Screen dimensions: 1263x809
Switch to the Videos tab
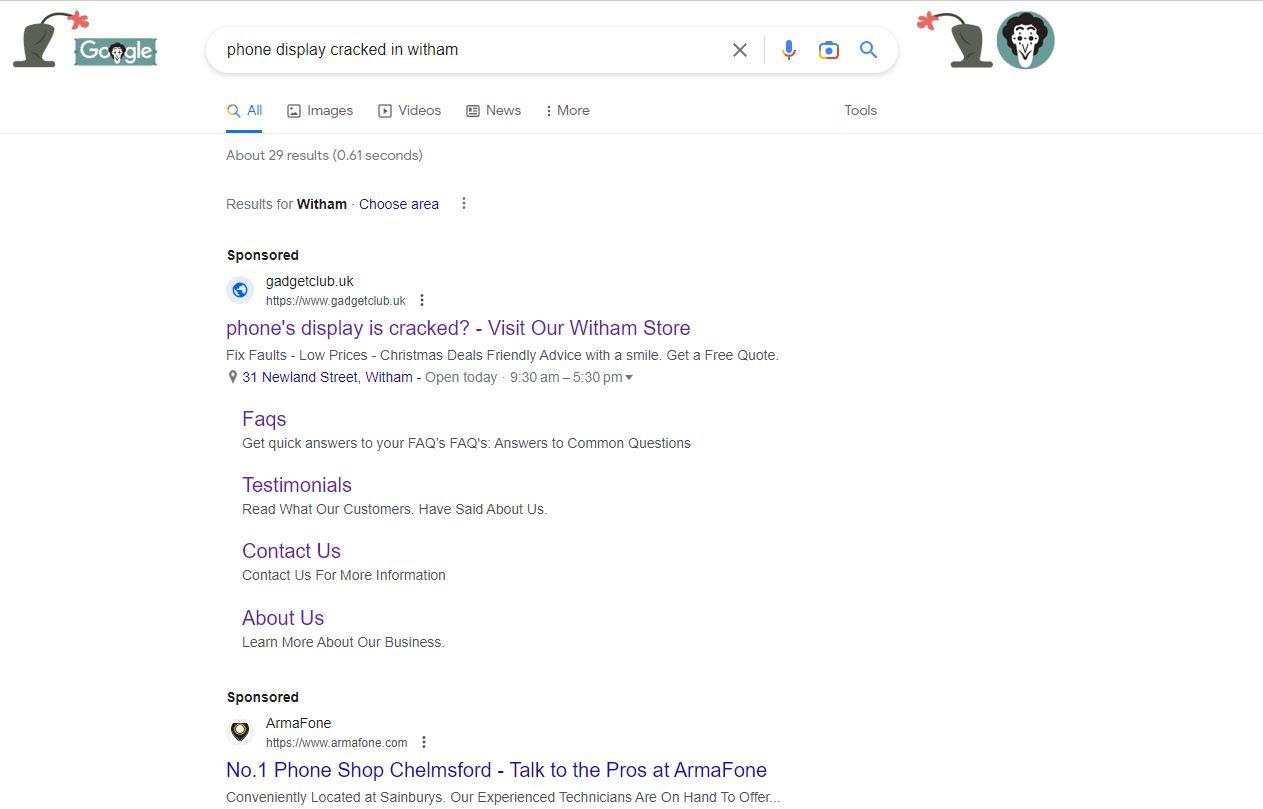pos(409,111)
